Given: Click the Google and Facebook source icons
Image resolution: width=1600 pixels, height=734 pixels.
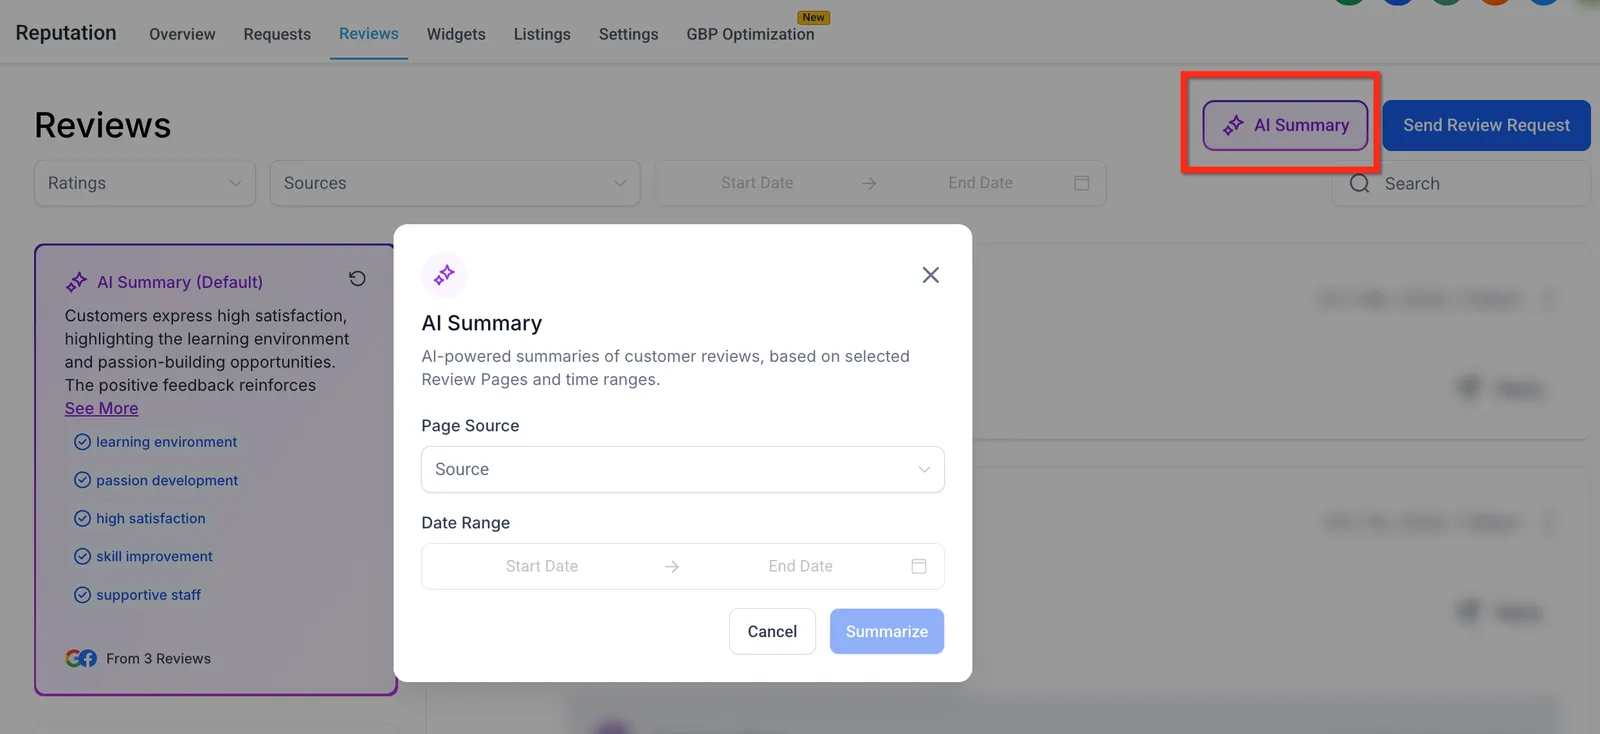Looking at the screenshot, I should 81,658.
